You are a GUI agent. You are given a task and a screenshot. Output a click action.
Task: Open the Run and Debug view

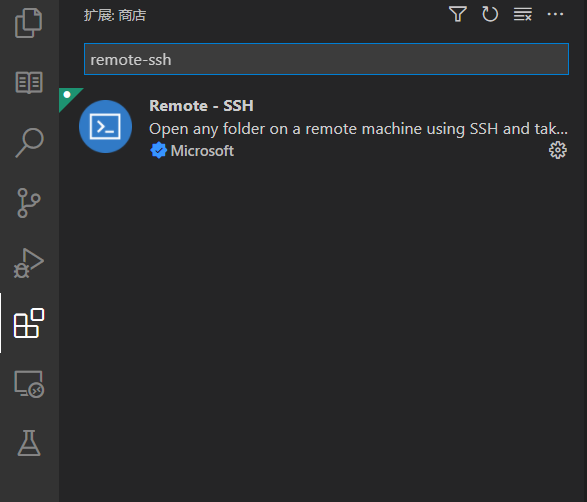pos(29,263)
